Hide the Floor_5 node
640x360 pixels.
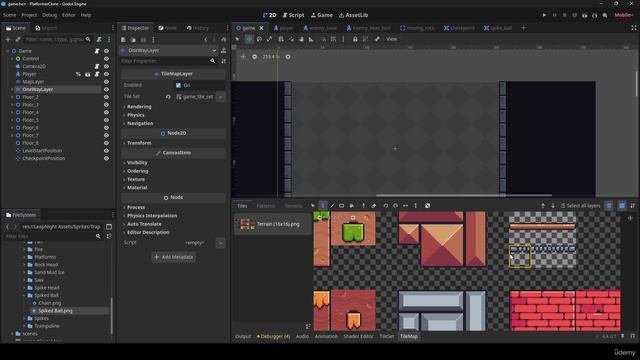[x=106, y=120]
